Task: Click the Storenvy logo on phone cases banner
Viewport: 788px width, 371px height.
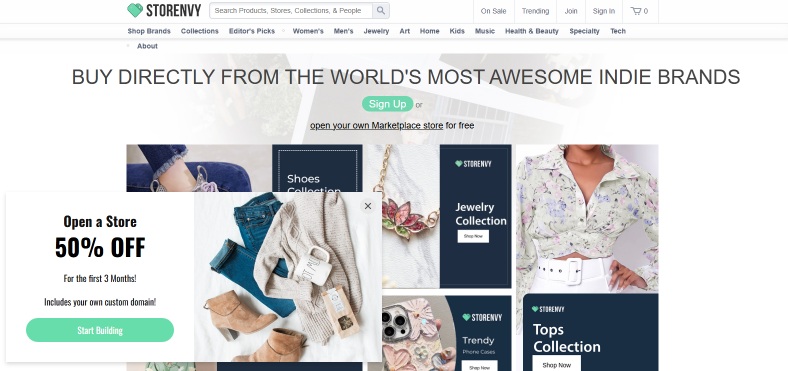Action: 482,317
